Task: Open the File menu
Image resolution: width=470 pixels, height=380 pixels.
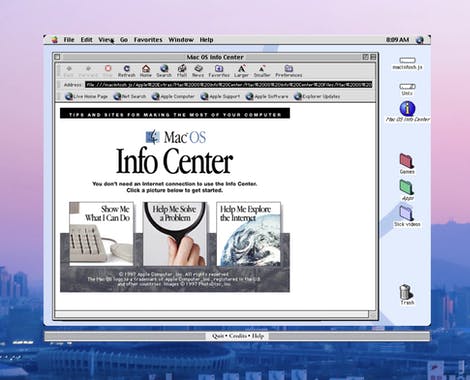Action: [69, 40]
